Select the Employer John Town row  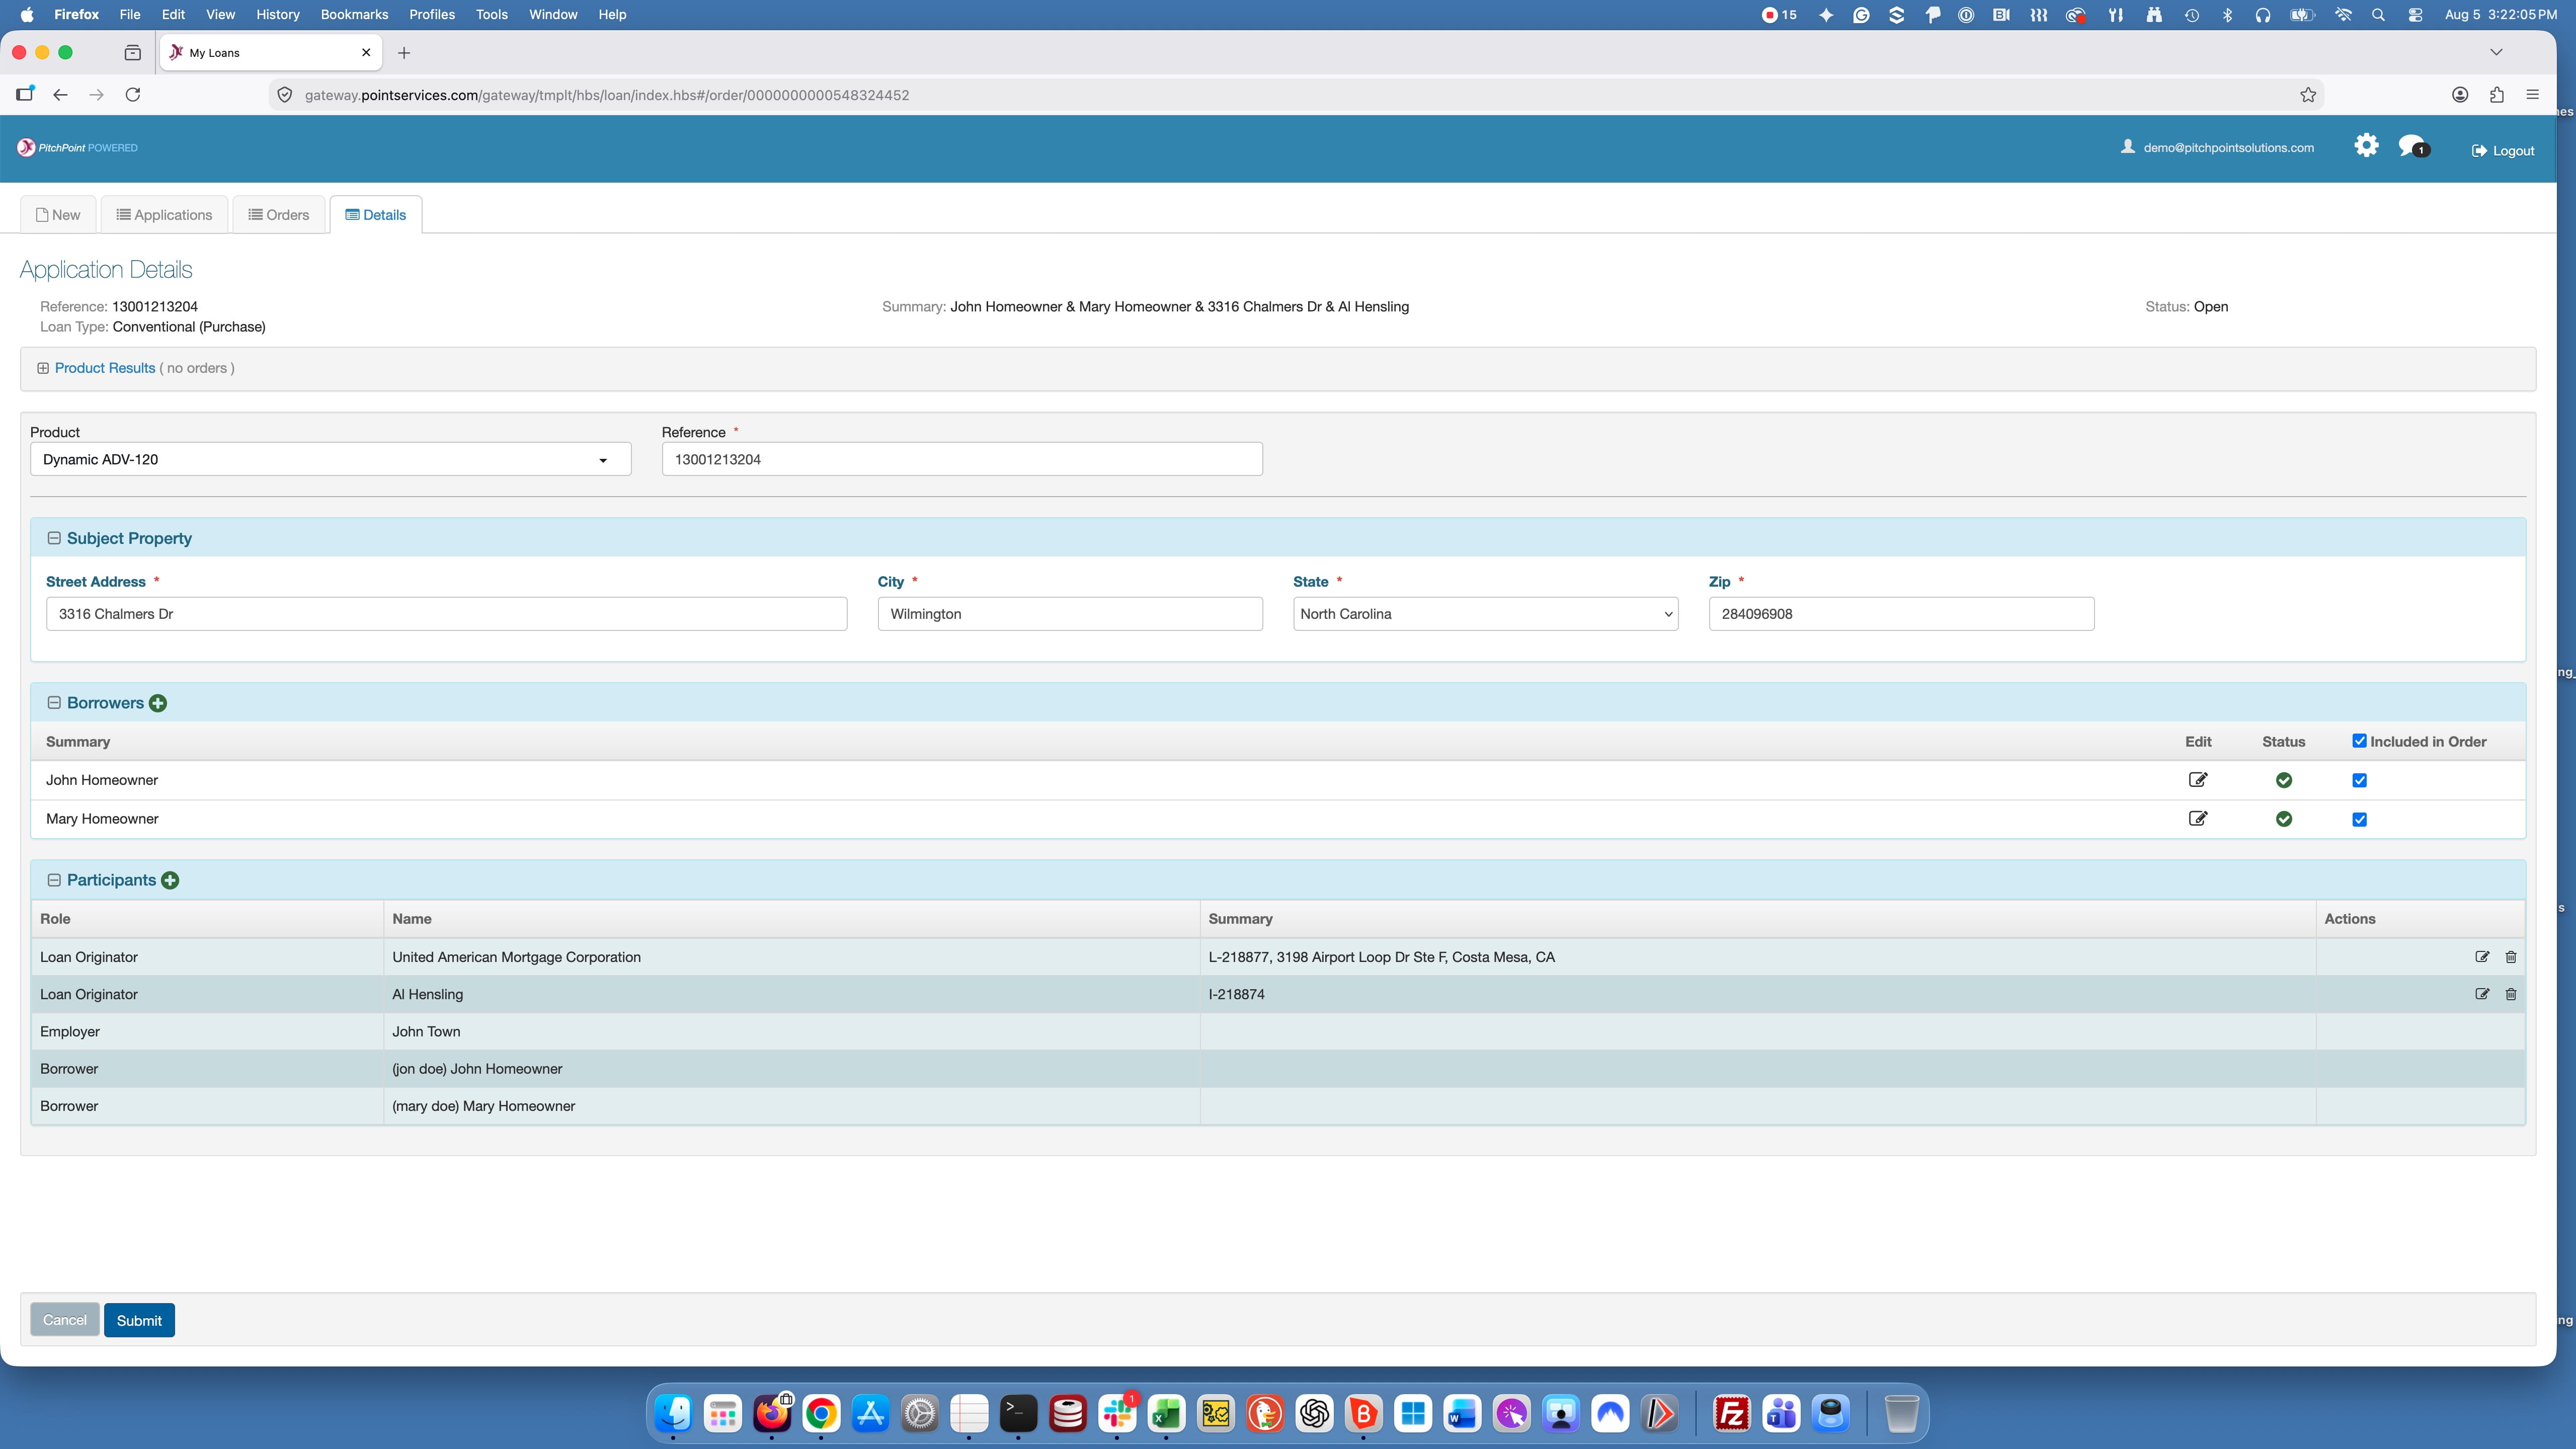click(x=1278, y=1032)
